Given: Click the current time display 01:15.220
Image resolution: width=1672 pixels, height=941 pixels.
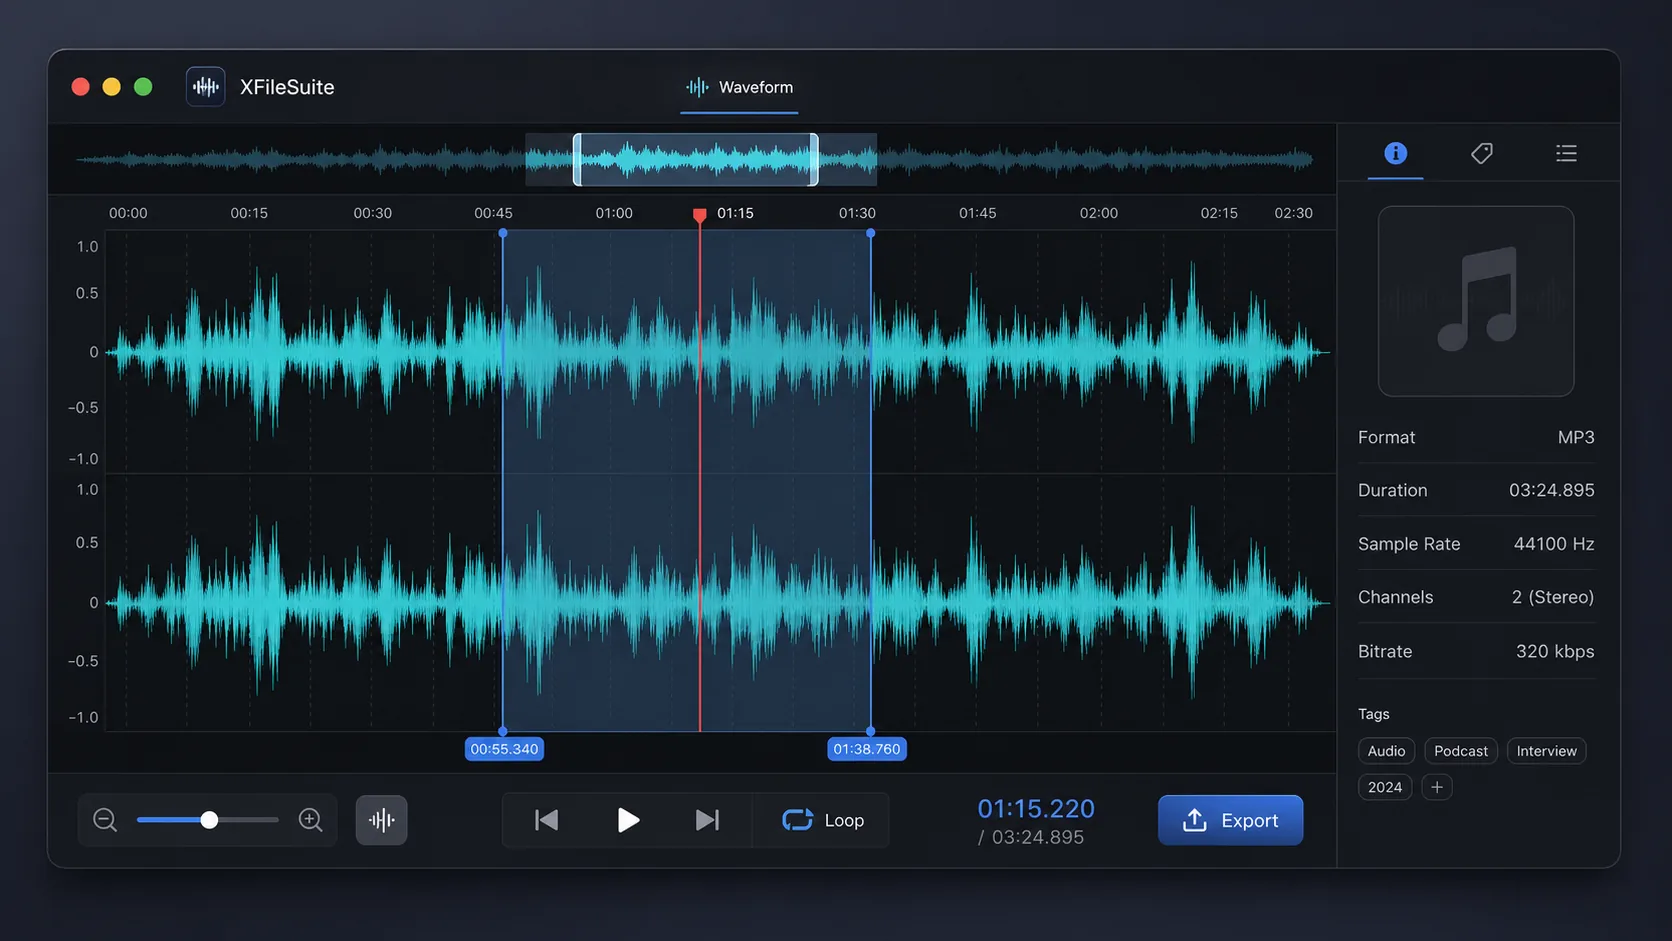Looking at the screenshot, I should tap(1036, 808).
